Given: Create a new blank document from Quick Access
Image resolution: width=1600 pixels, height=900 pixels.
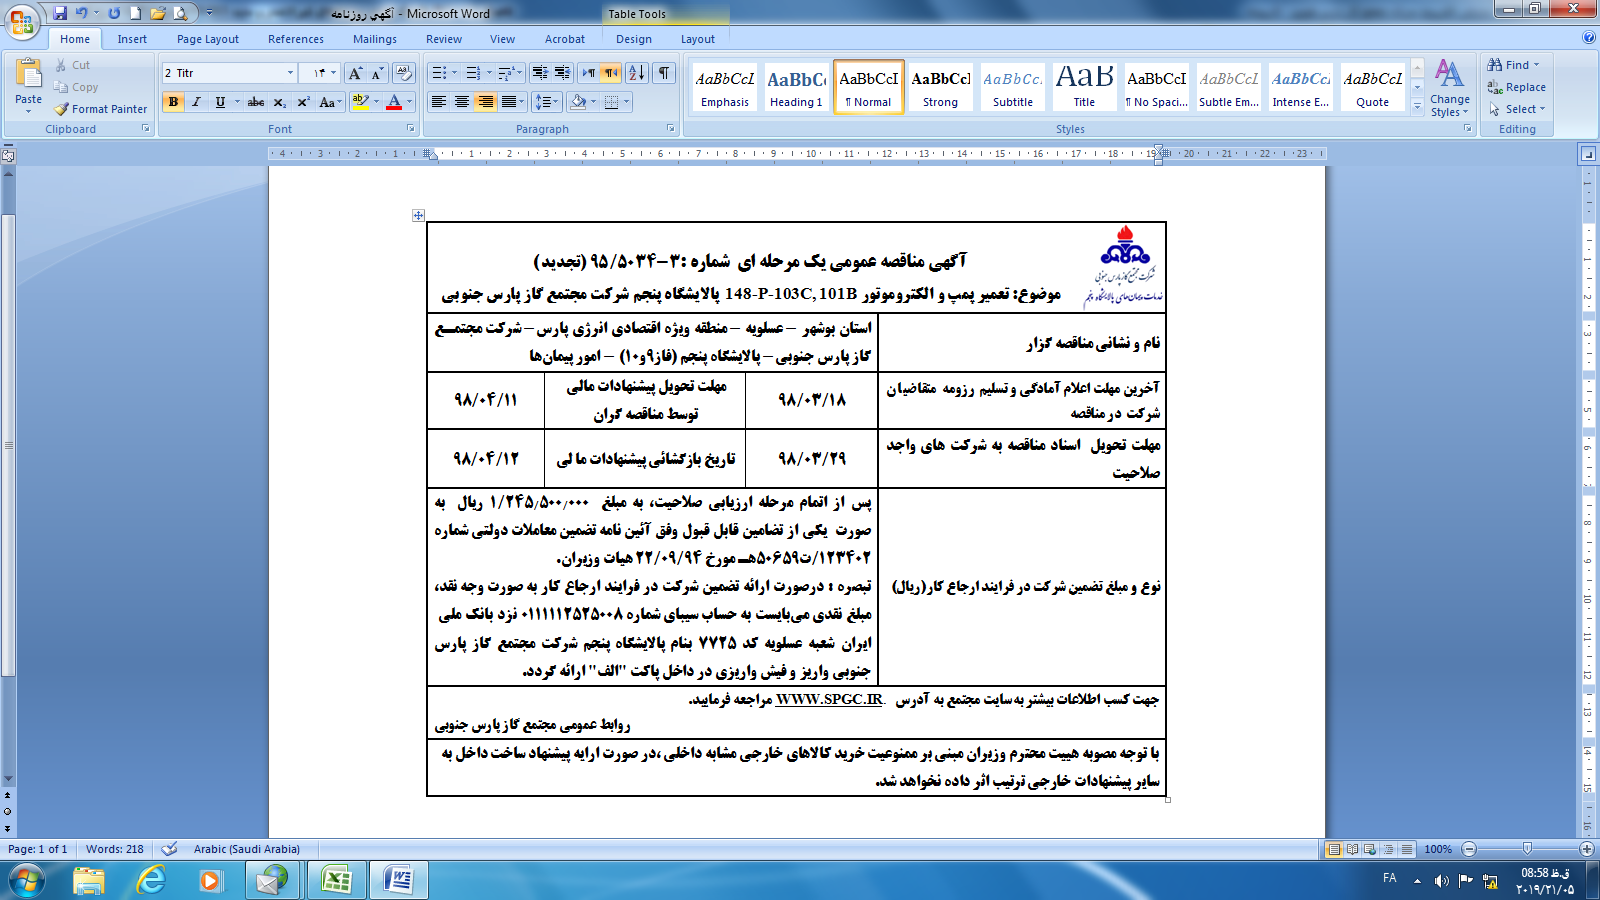Looking at the screenshot, I should (x=135, y=13).
